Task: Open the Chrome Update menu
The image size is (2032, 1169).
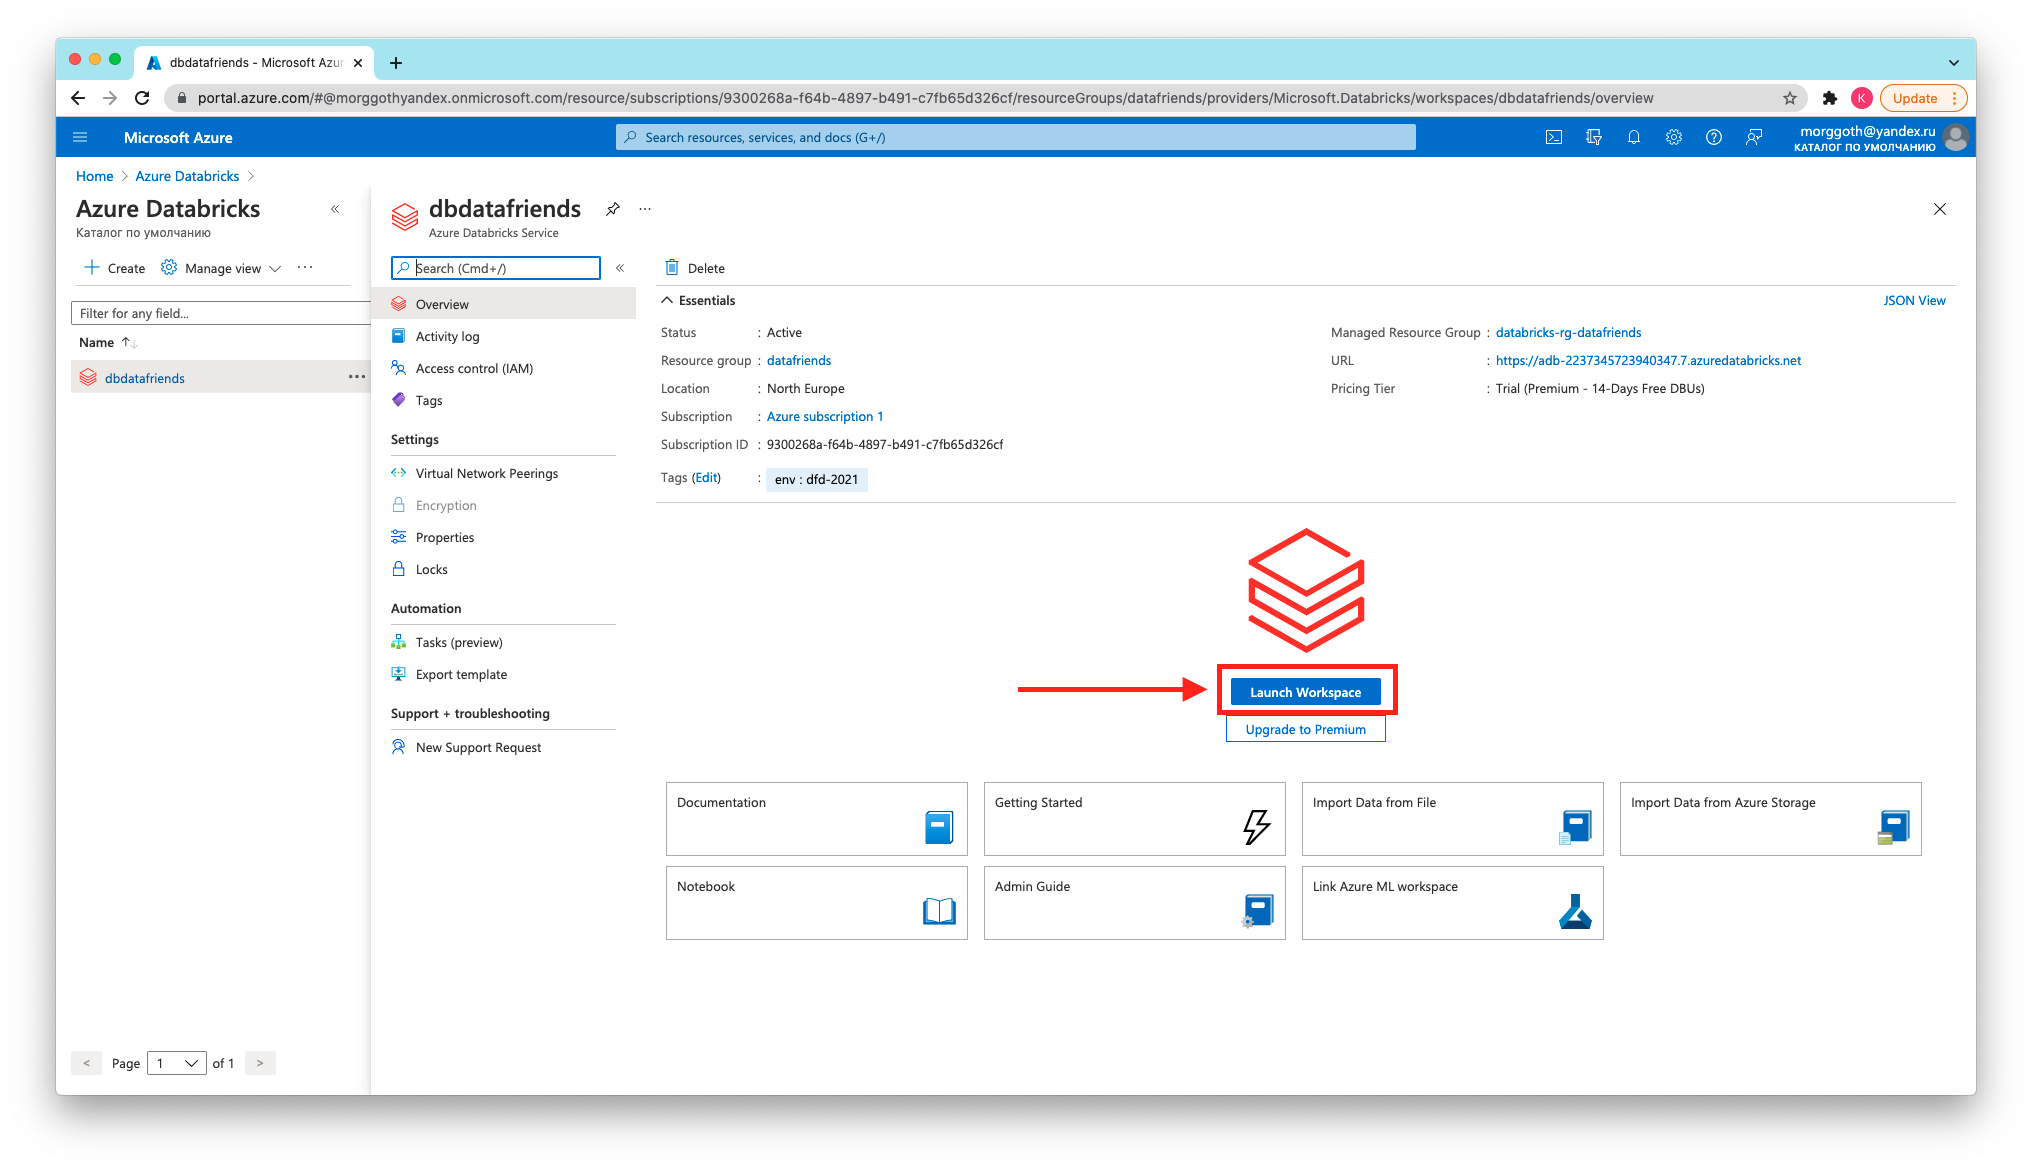Action: click(x=1924, y=98)
